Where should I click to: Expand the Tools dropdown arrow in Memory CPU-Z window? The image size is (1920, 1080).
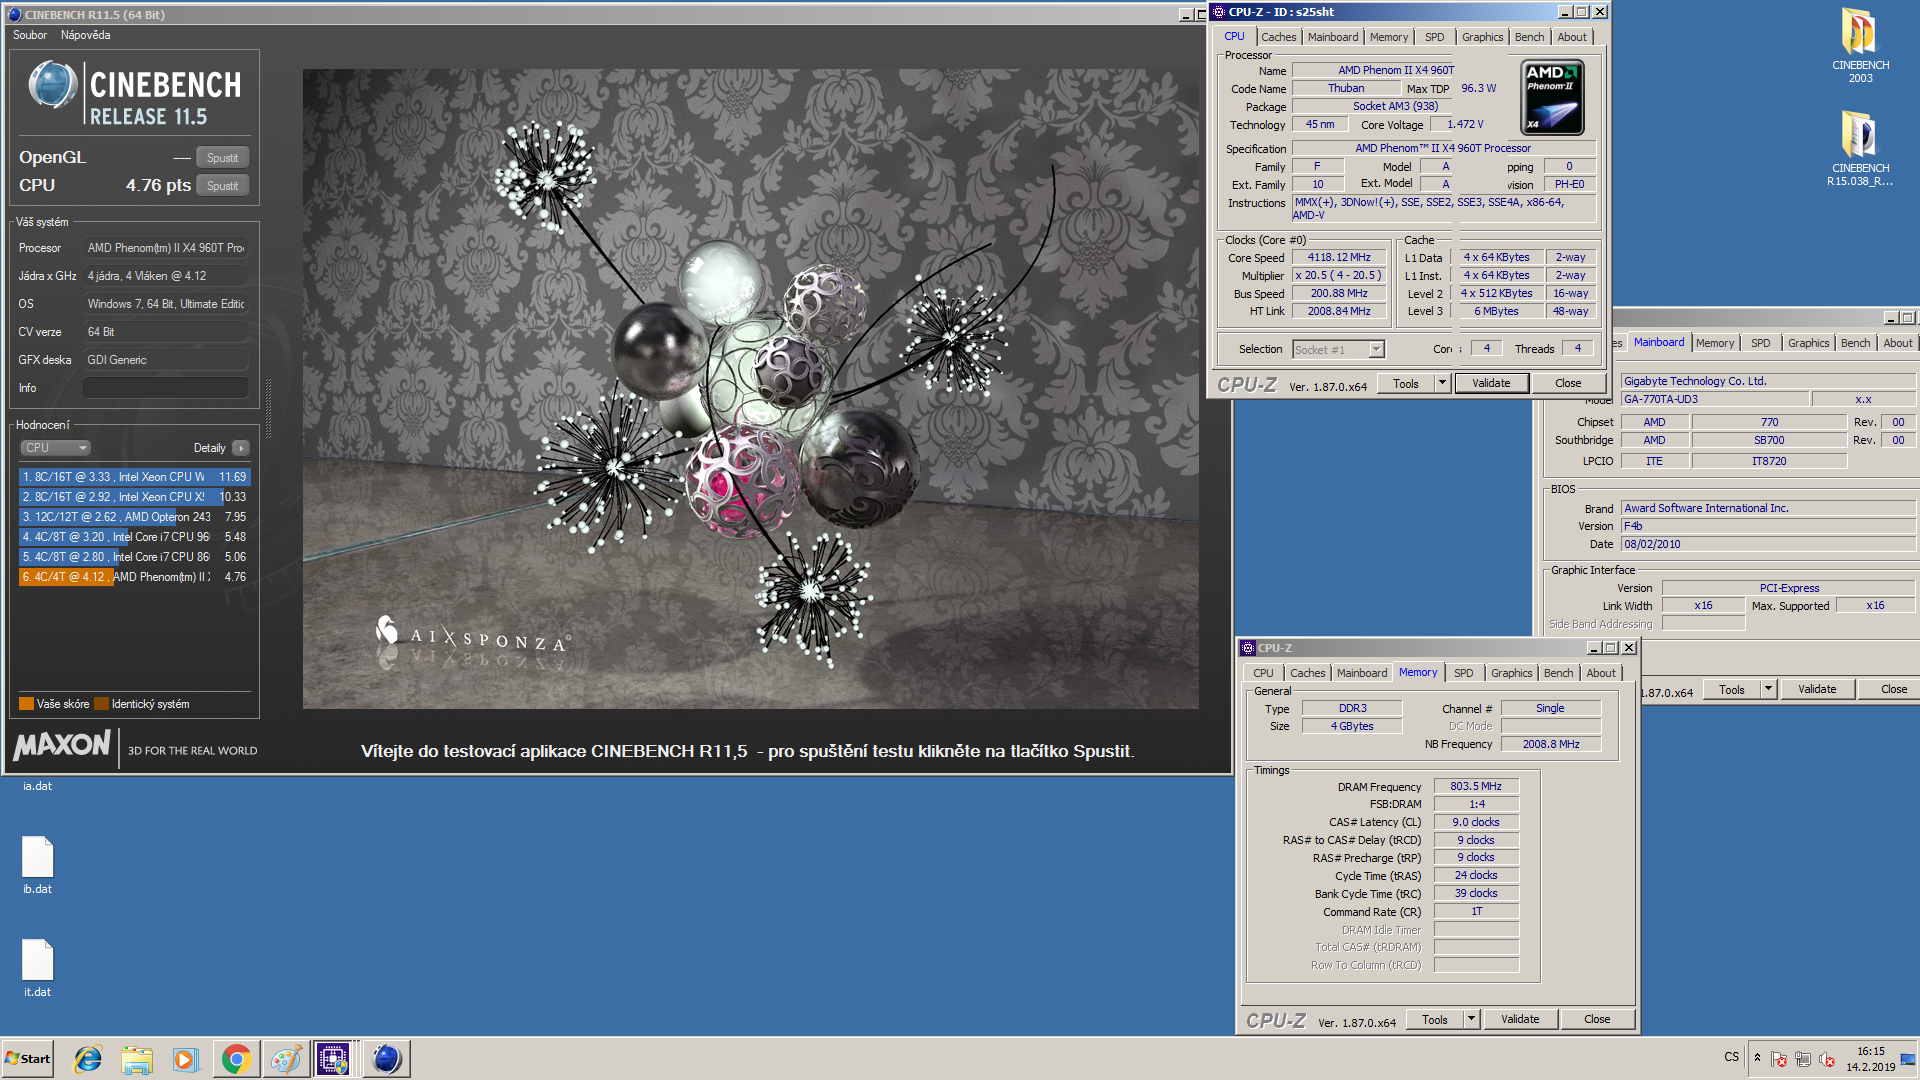(1471, 1019)
